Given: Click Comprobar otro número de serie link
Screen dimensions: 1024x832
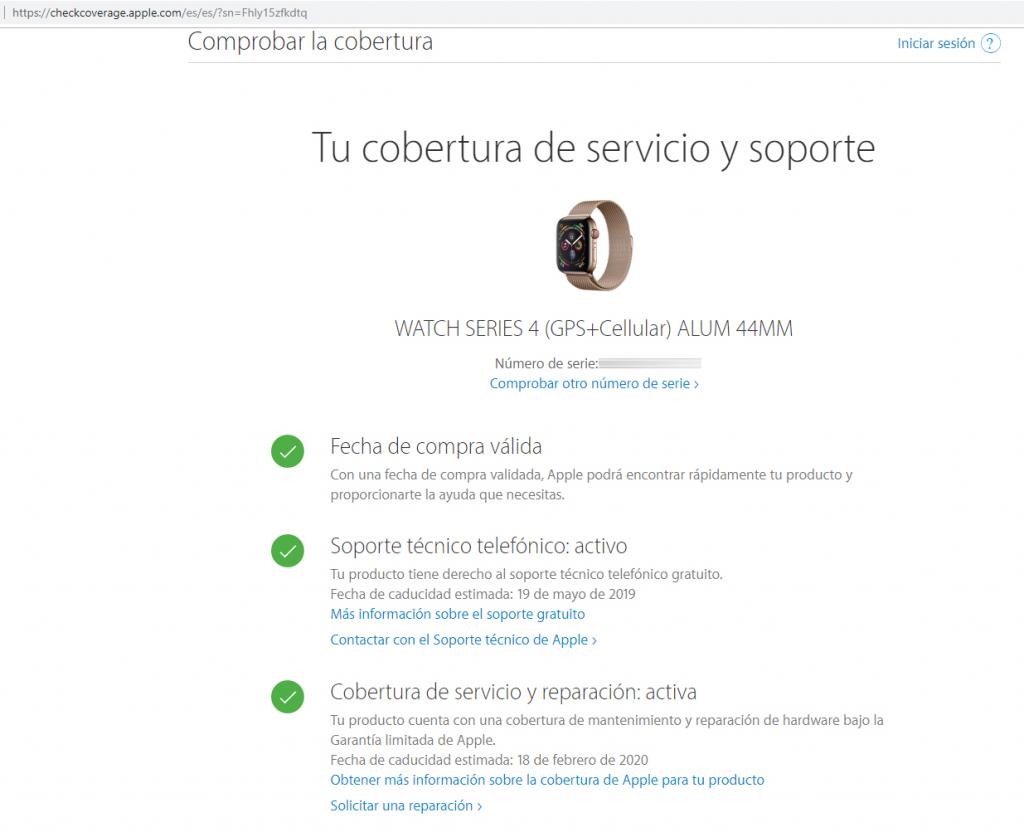Looking at the screenshot, I should click(594, 383).
